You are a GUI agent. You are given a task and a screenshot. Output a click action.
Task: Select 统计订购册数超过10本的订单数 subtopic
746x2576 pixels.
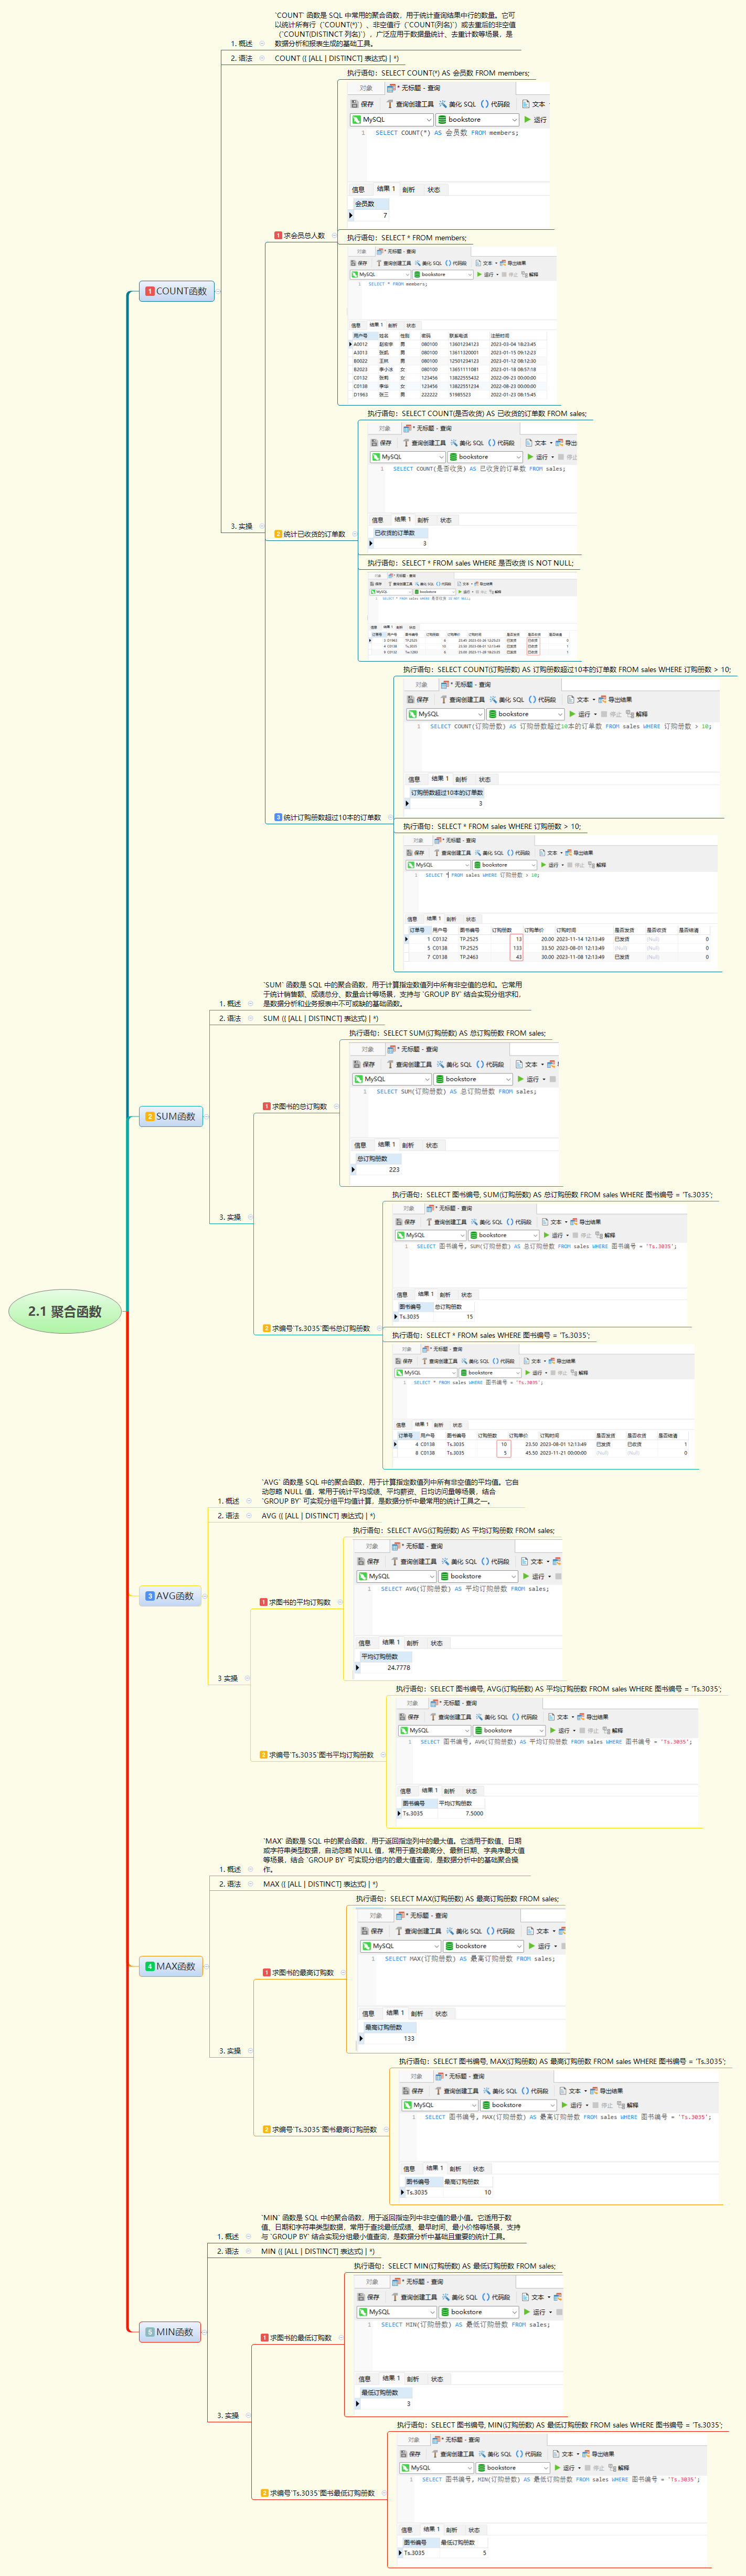[x=328, y=817]
